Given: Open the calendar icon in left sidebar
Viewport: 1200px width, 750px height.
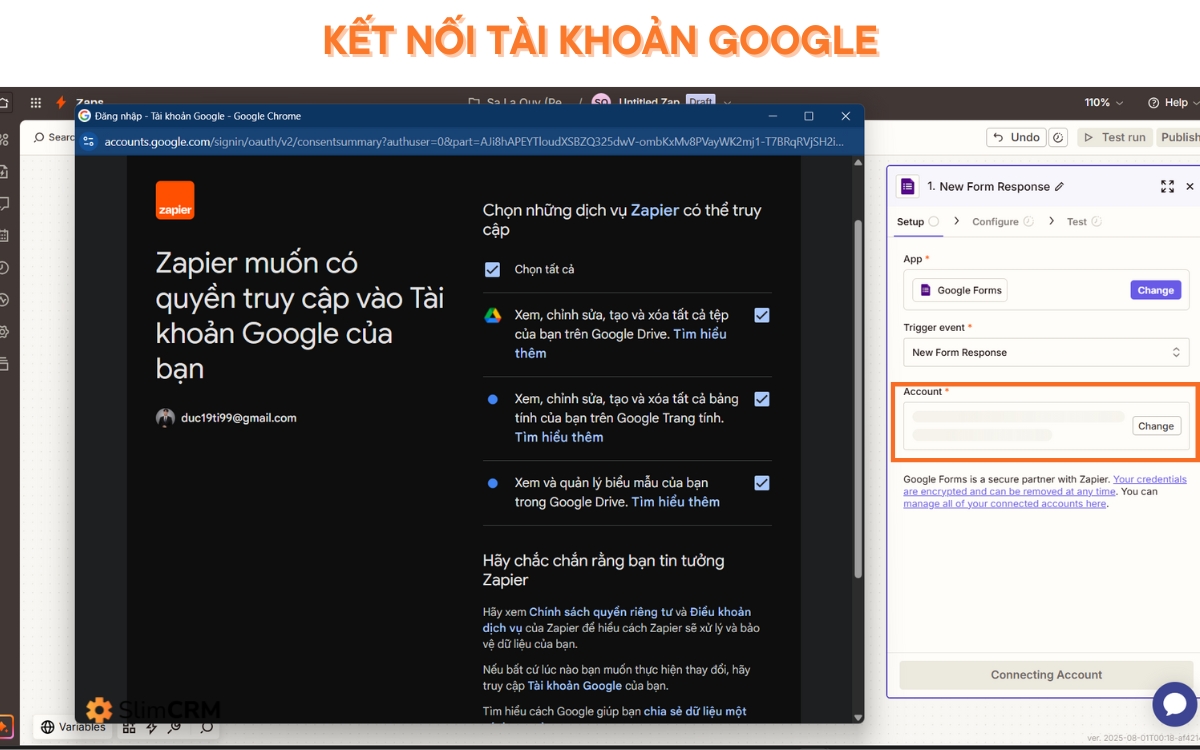Looking at the screenshot, I should tap(4, 235).
